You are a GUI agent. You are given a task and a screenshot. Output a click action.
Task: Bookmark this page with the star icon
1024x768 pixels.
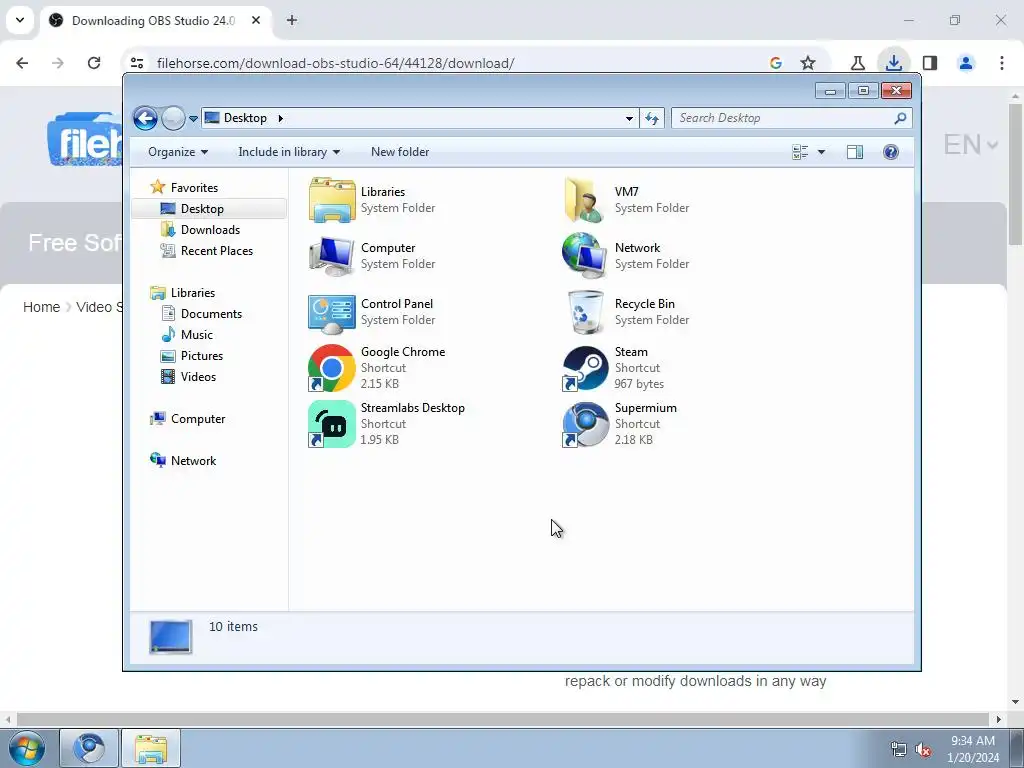point(808,63)
